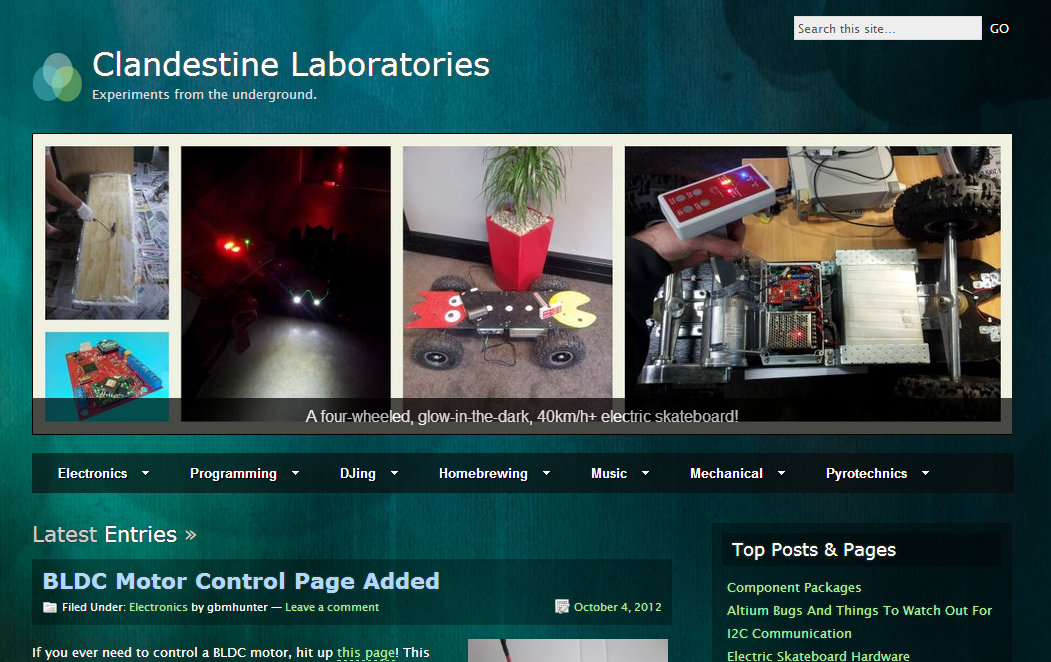This screenshot has height=662, width=1051.
Task: Open the Pyrotechnics dropdown arrow
Action: pos(925,474)
